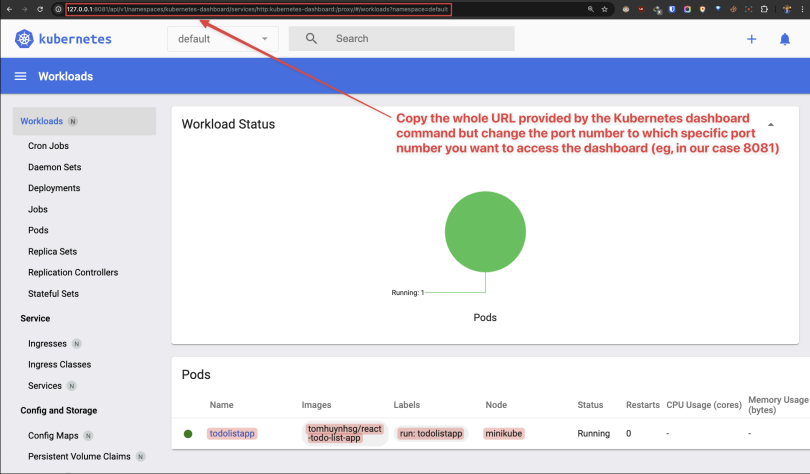Click the site info icon in address bar
The image size is (810, 474).
(x=58, y=9)
